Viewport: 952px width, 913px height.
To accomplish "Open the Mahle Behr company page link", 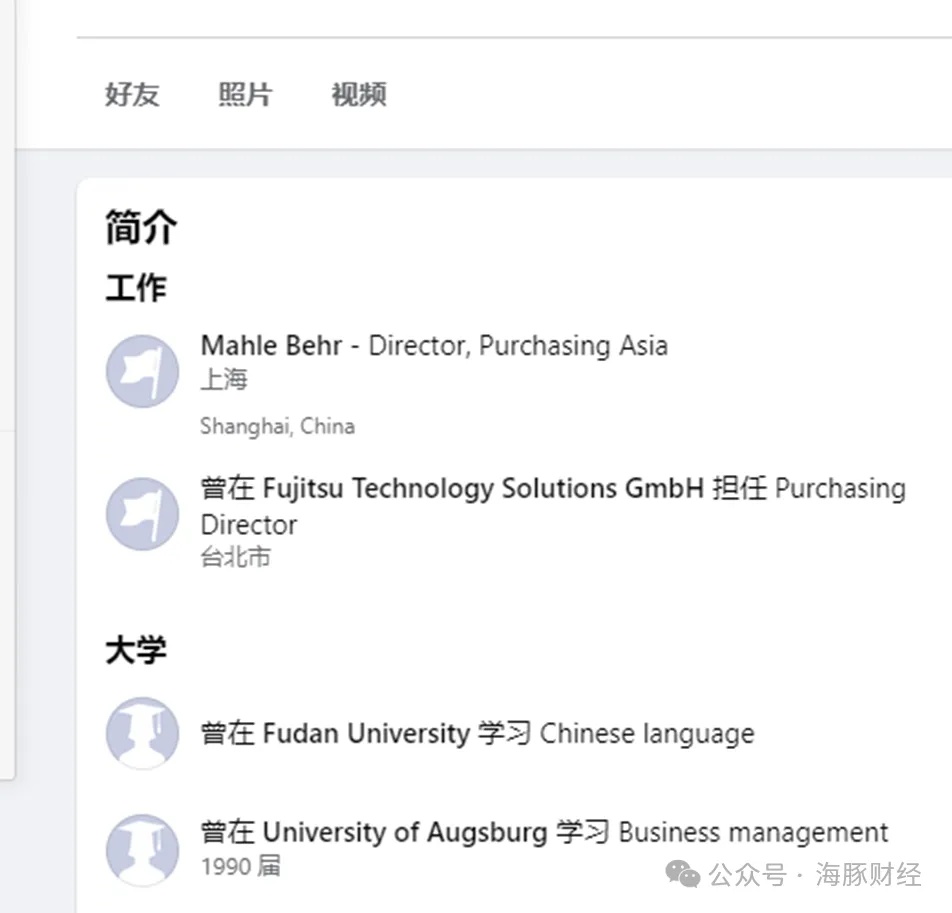I will 271,346.
